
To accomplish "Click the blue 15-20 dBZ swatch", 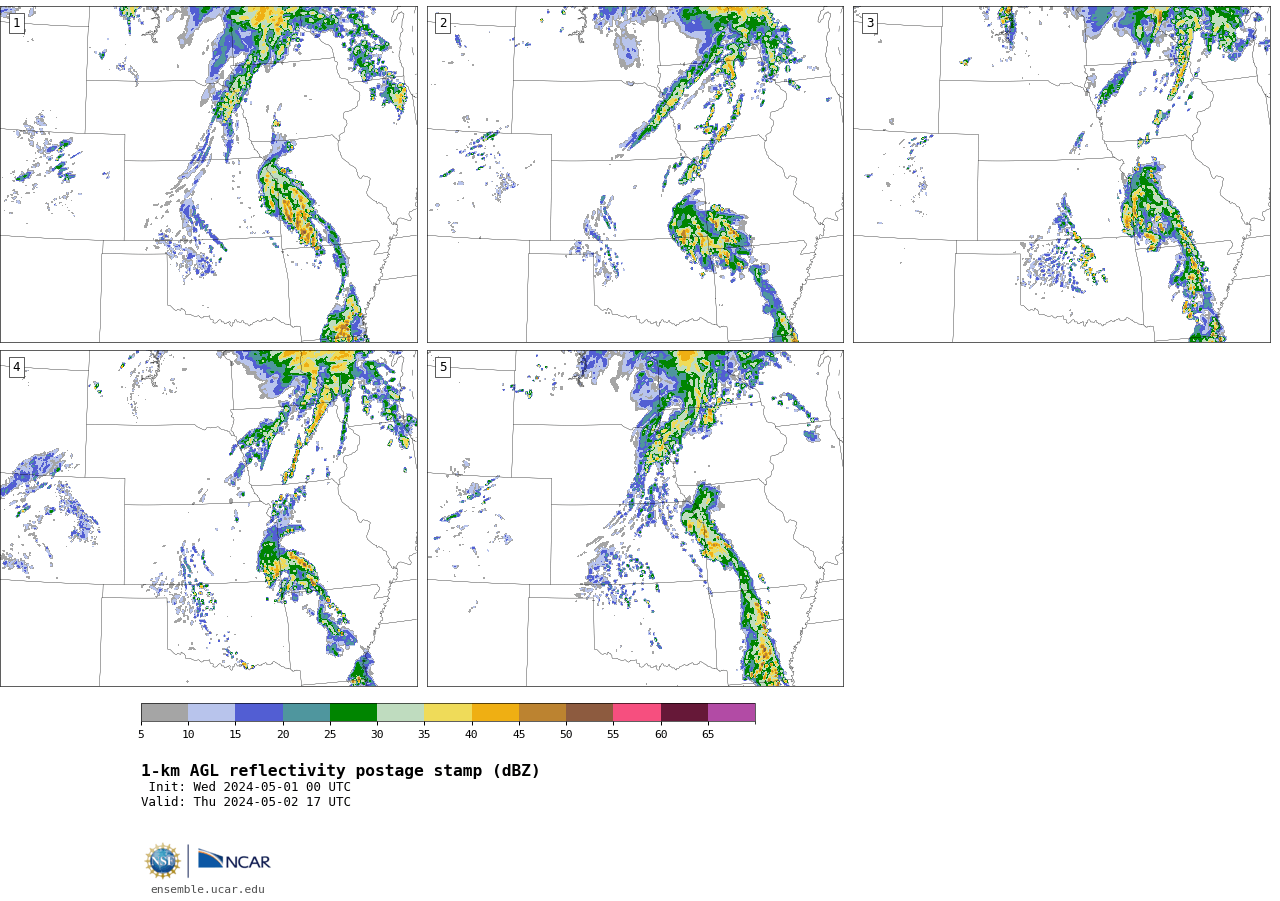I will click(x=259, y=713).
